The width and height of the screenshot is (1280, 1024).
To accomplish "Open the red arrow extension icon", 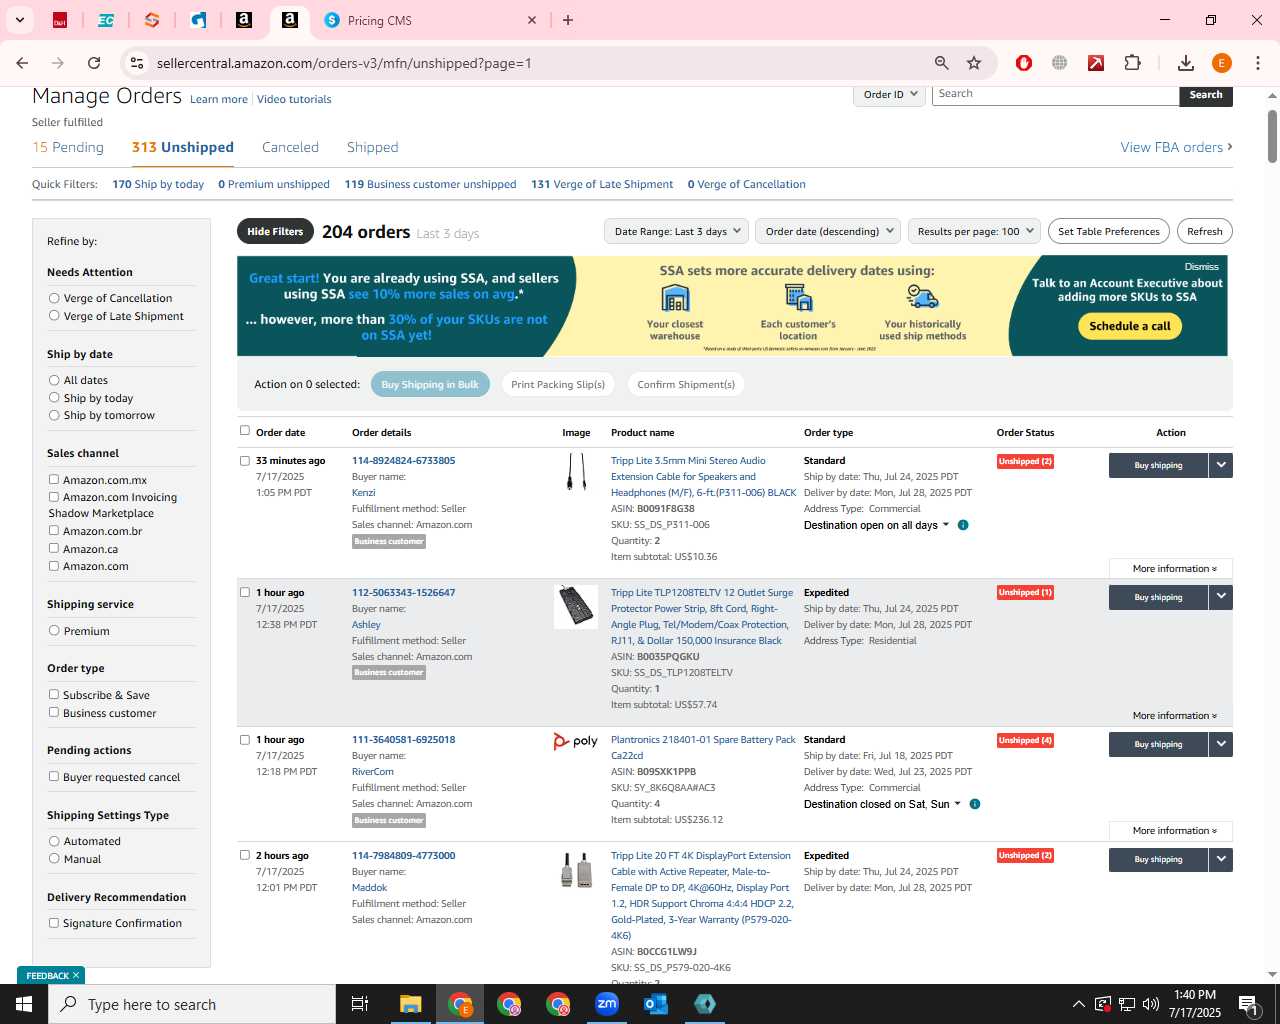I will [1096, 63].
